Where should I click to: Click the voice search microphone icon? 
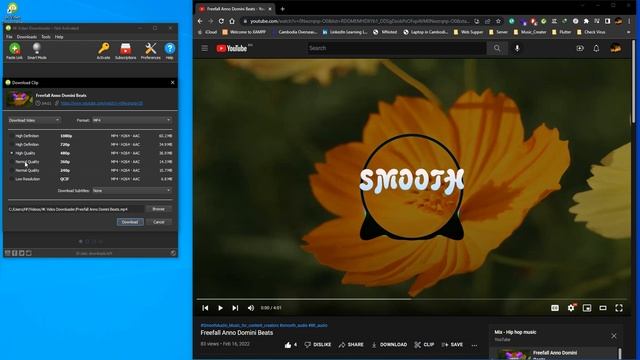coord(517,48)
